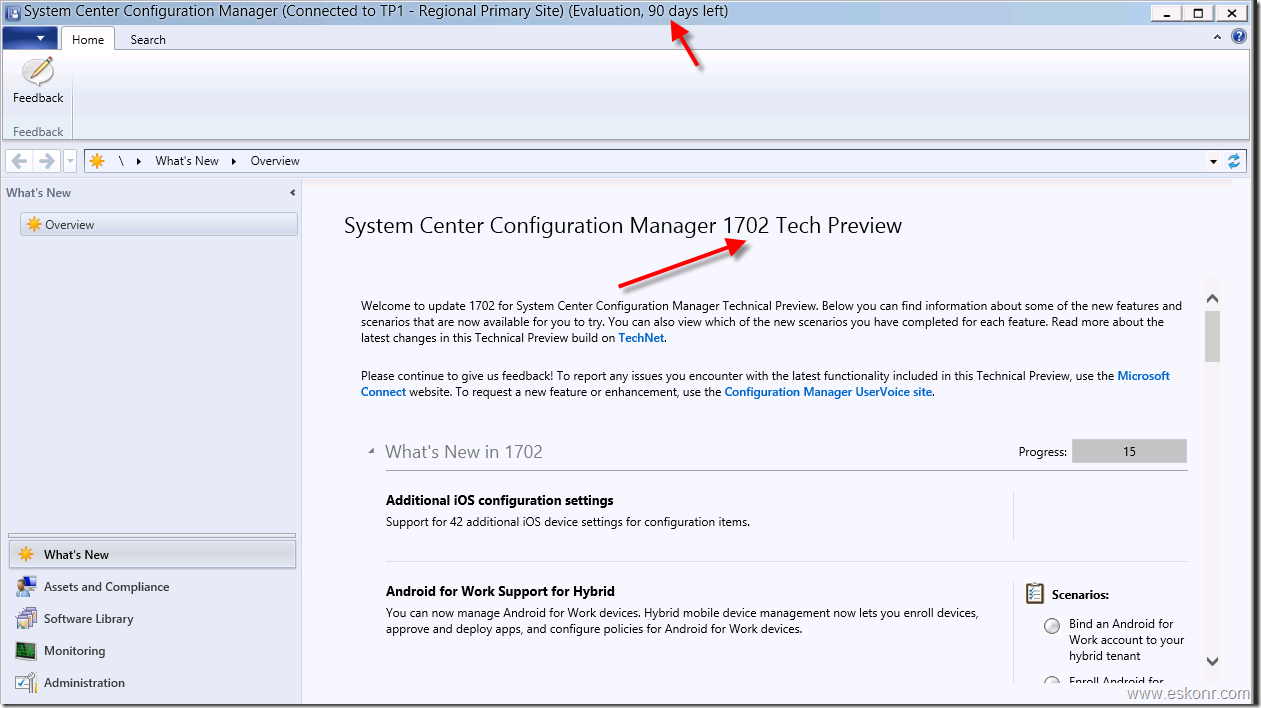The image size is (1261, 708).
Task: Open the What's New workspace
Action: tap(152, 554)
